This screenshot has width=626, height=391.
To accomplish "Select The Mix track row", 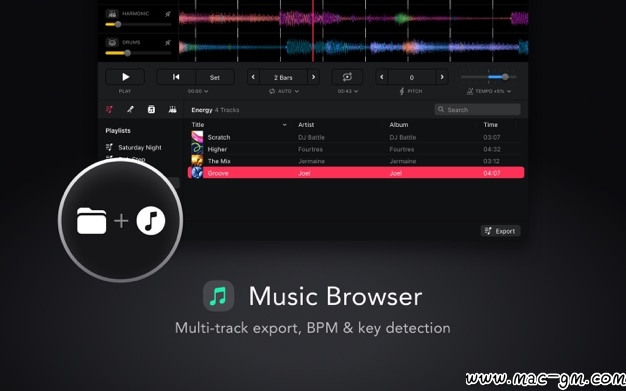I will pyautogui.click(x=356, y=161).
